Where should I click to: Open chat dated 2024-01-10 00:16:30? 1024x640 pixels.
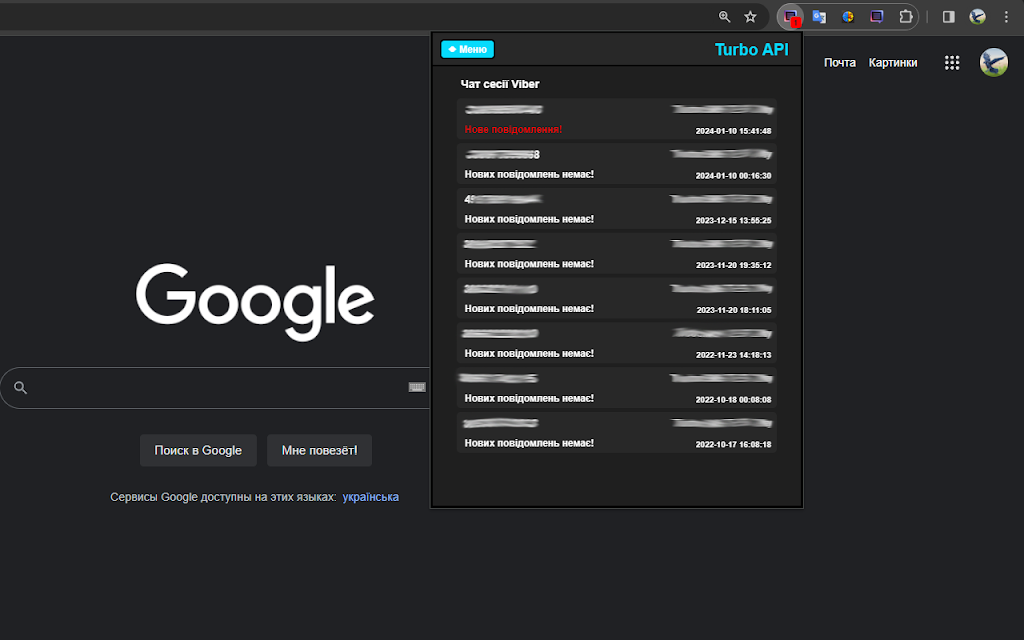(616, 163)
